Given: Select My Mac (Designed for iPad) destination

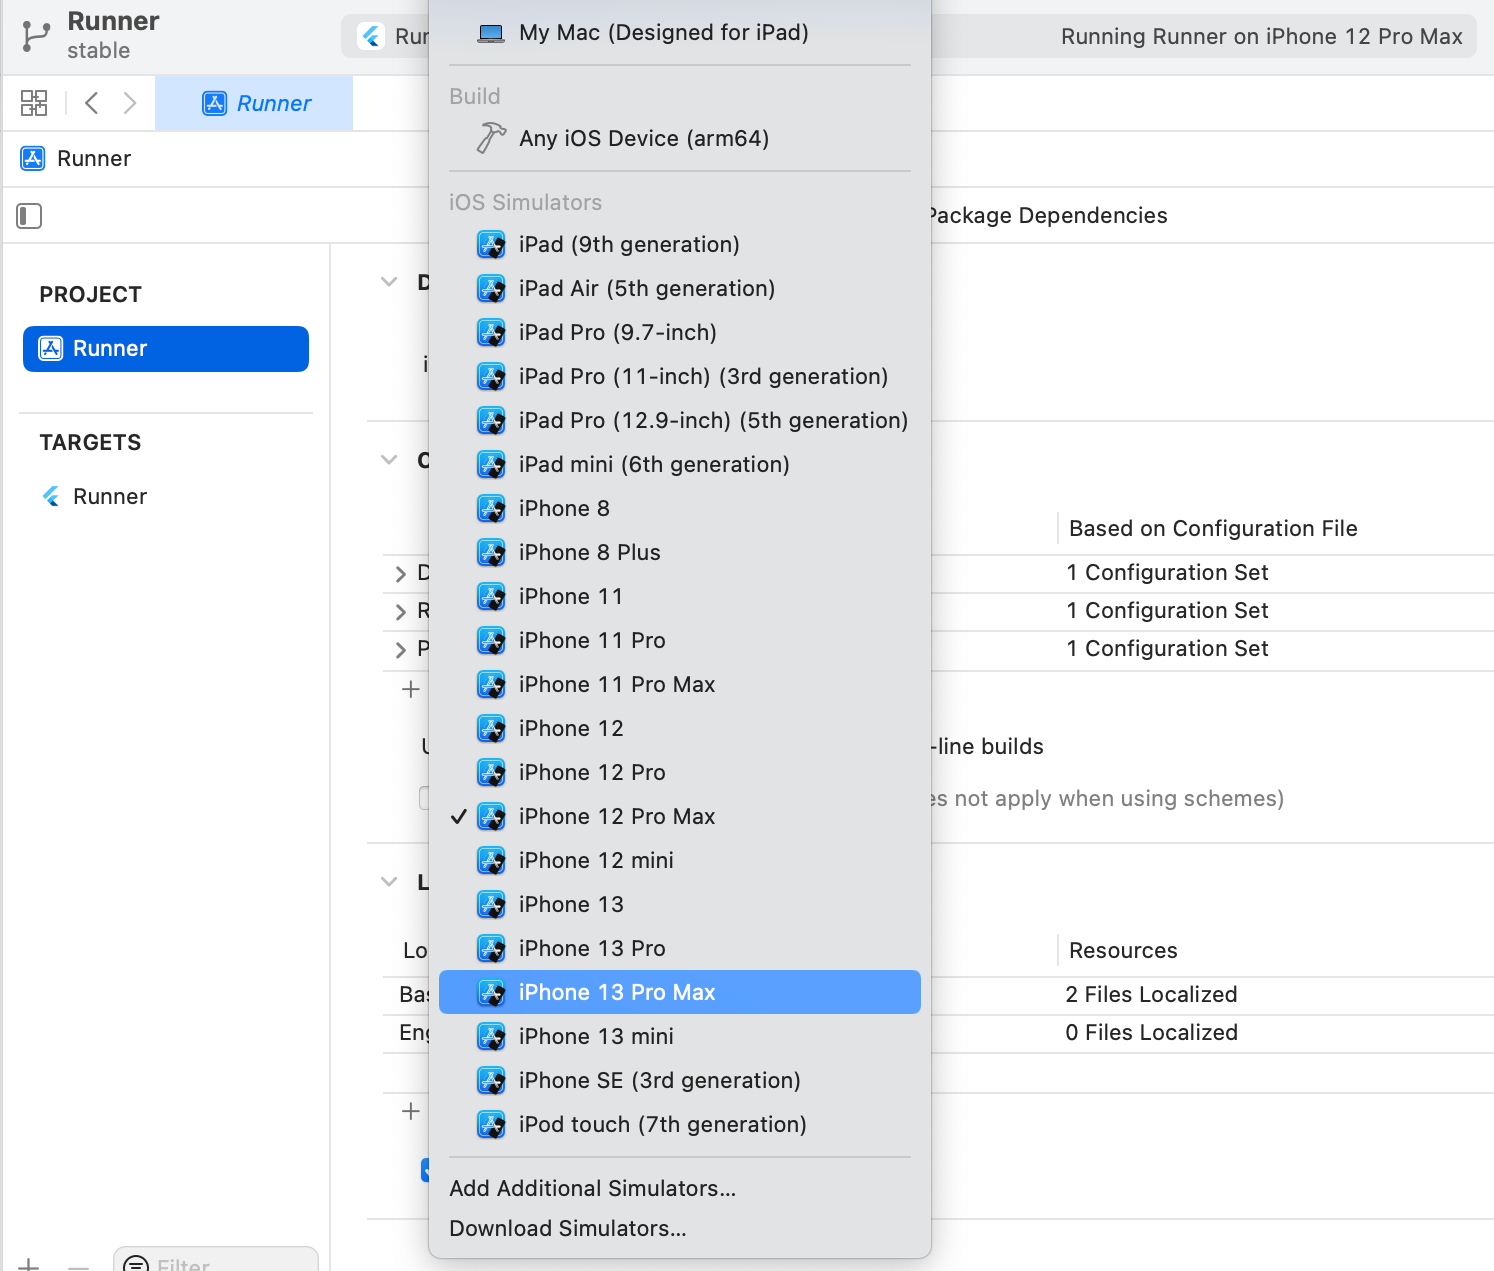Looking at the screenshot, I should (x=679, y=33).
